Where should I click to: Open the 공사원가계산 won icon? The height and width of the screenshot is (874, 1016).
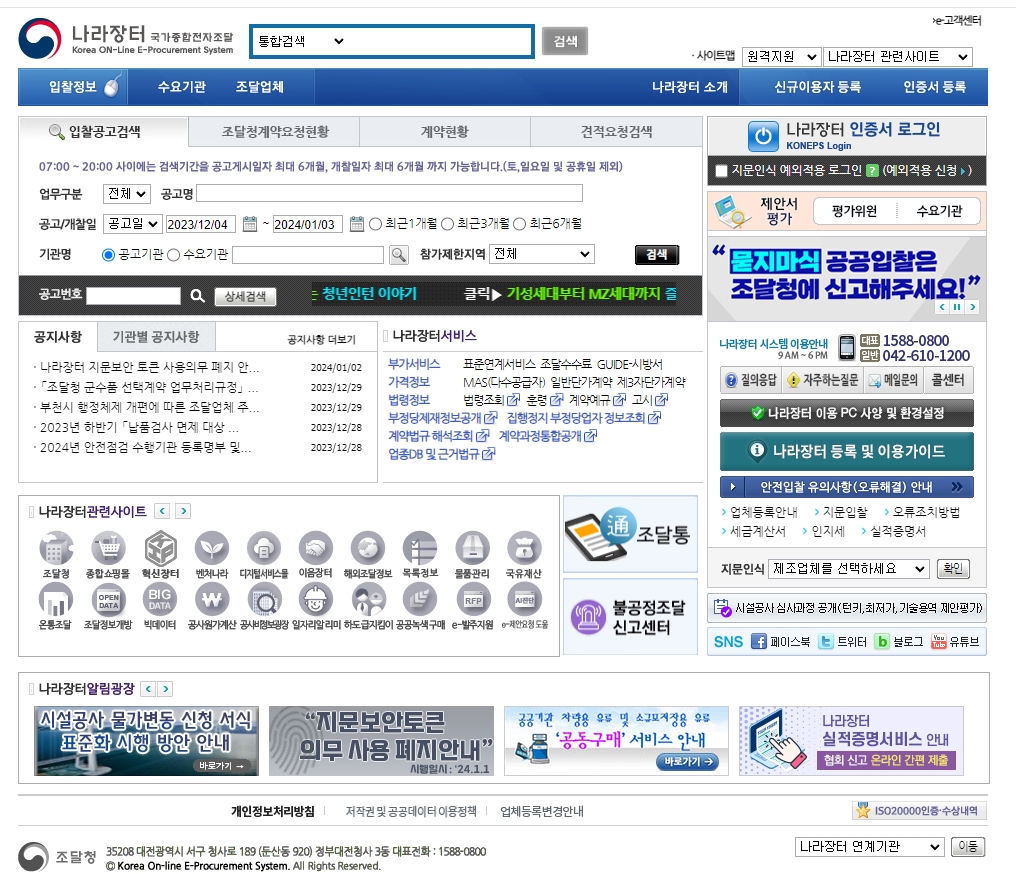click(212, 600)
